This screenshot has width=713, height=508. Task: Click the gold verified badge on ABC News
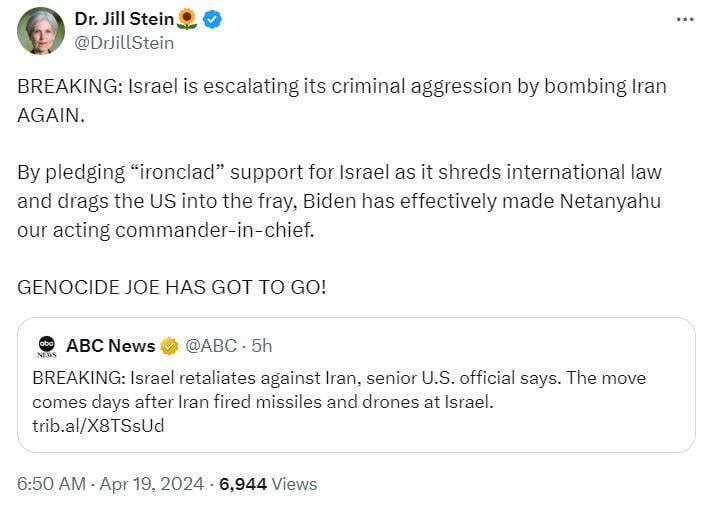click(x=170, y=346)
